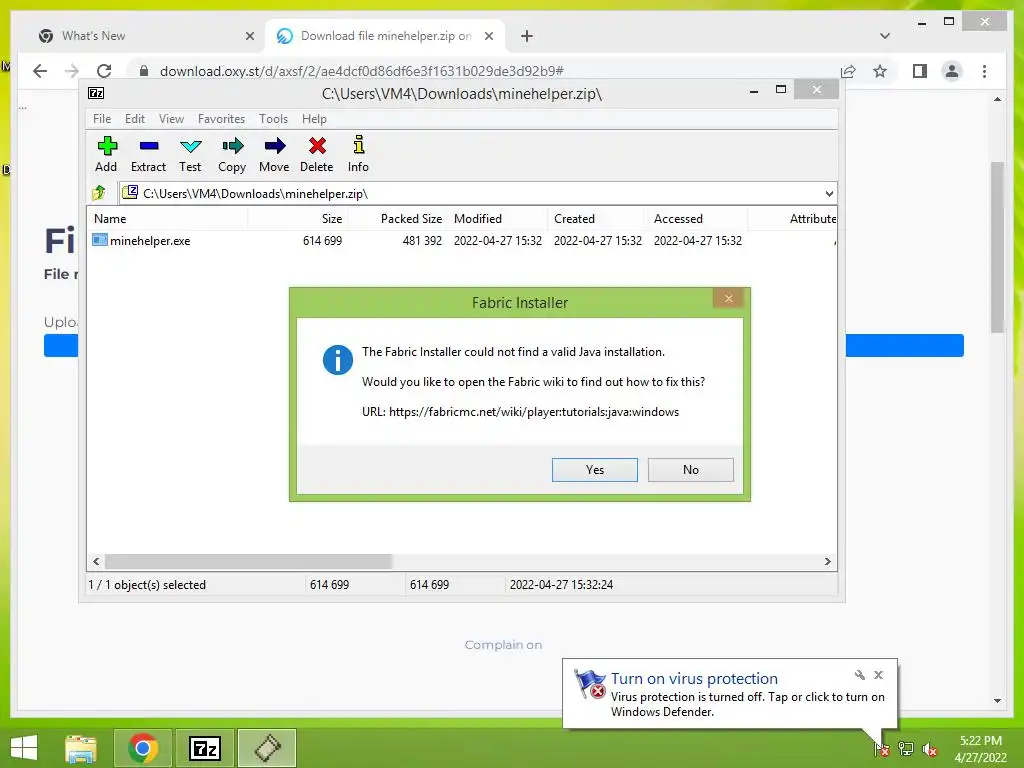Sort by Modified column header
This screenshot has height=768, width=1024.
coord(497,219)
